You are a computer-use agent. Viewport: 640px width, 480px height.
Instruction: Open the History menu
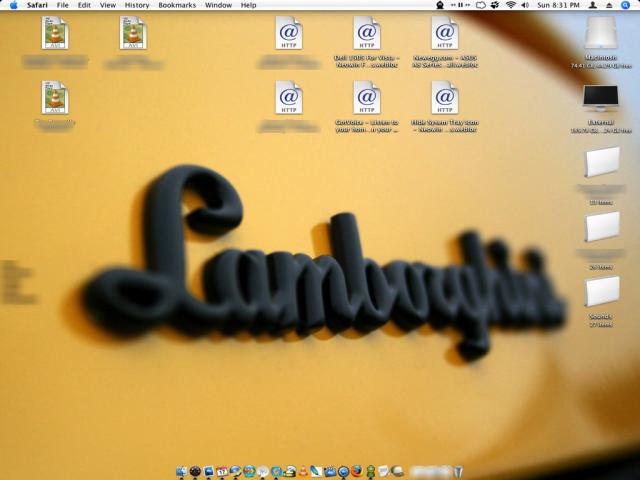click(137, 5)
